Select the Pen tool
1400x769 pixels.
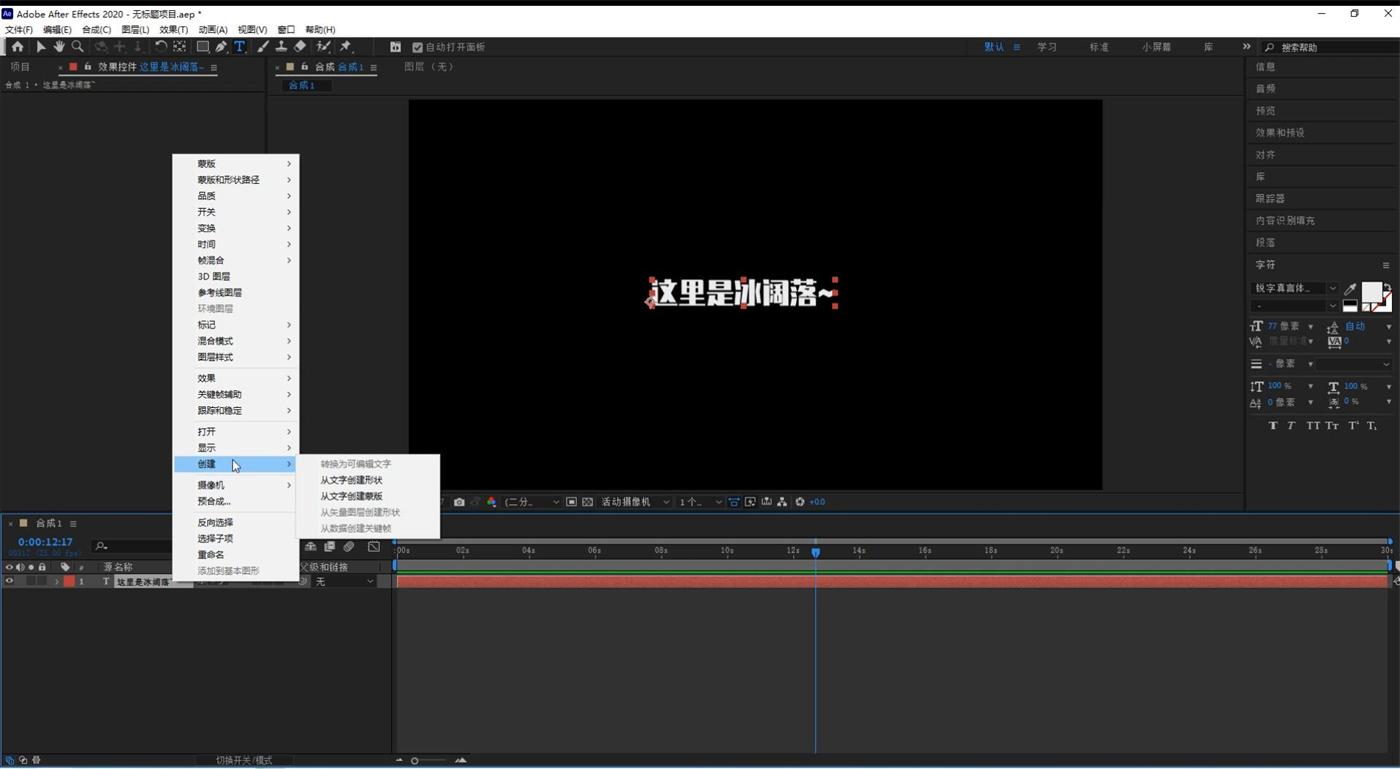pyautogui.click(x=222, y=47)
